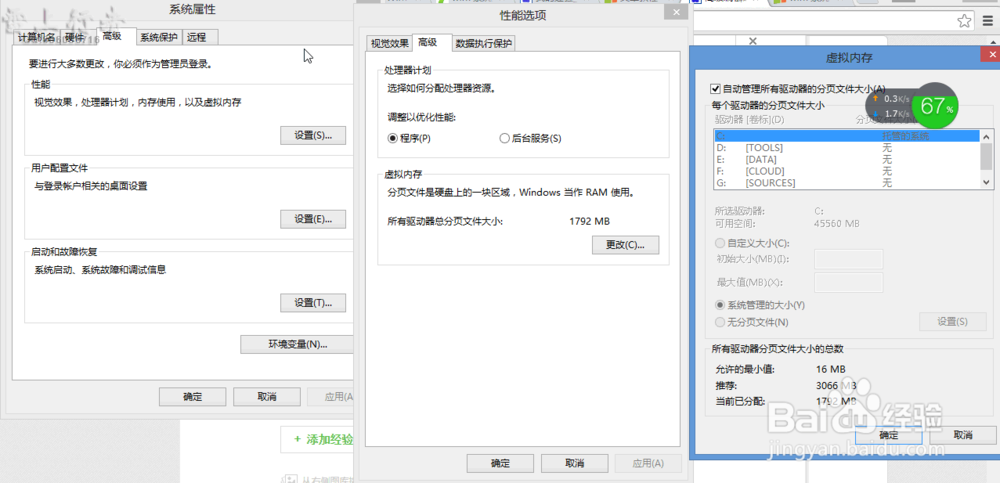Click the X icon on the browser page
Screen dimensions: 1000x483
752,41
